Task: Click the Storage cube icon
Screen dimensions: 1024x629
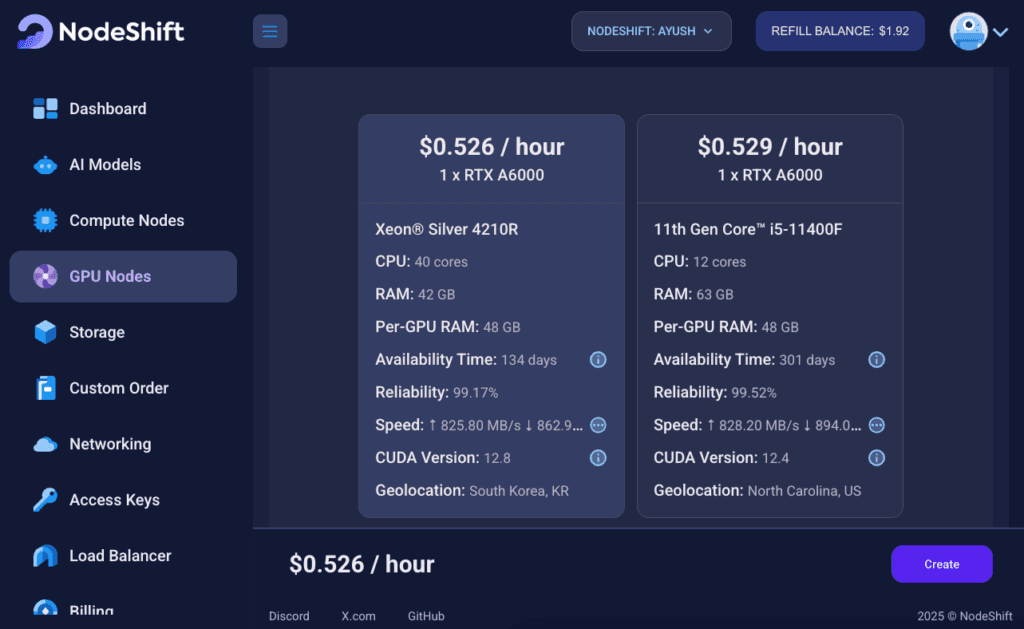Action: pyautogui.click(x=45, y=332)
